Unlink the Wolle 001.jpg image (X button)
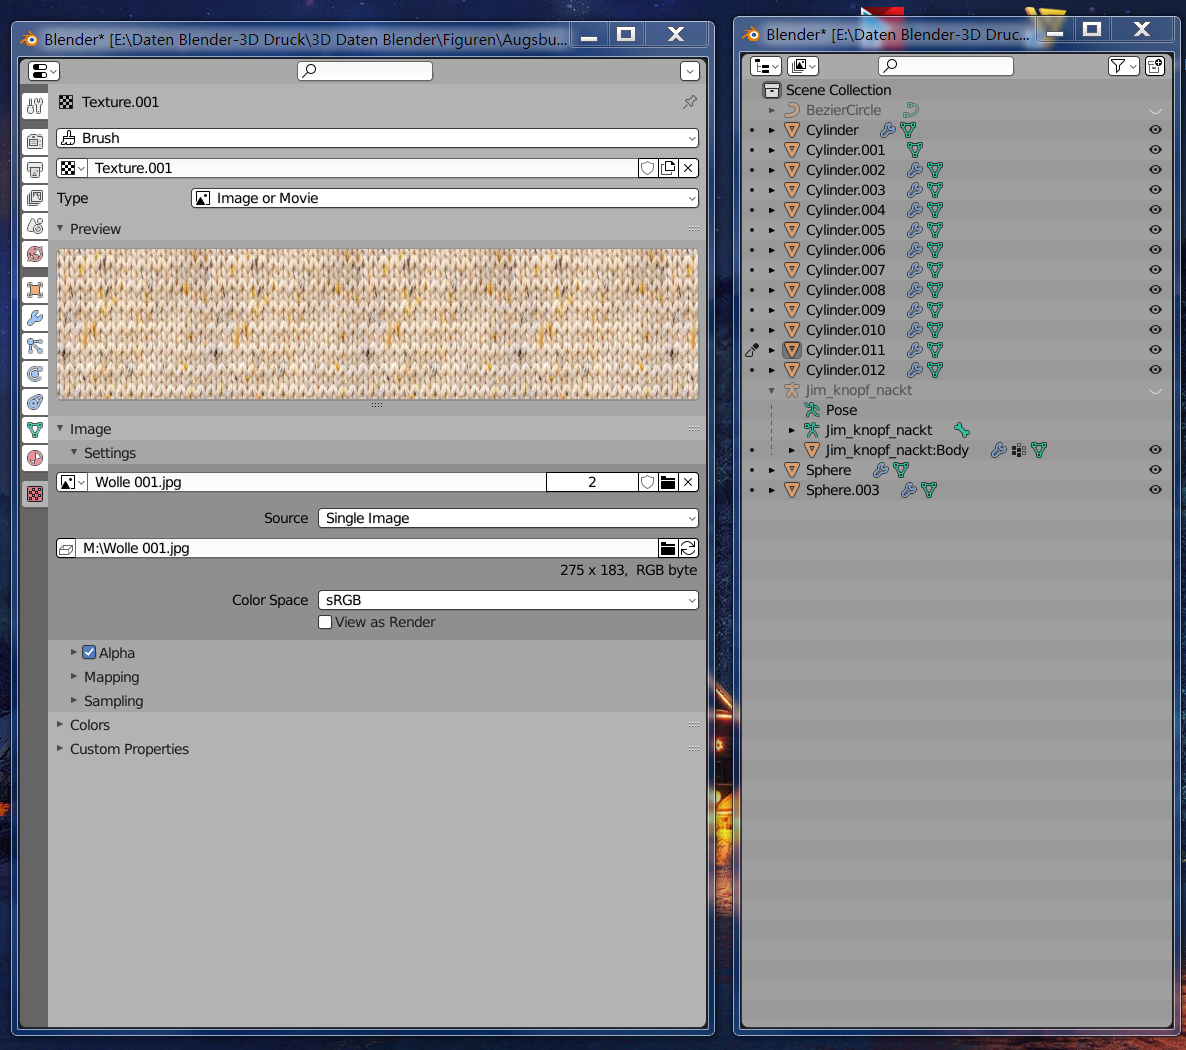The width and height of the screenshot is (1186, 1050). [688, 482]
